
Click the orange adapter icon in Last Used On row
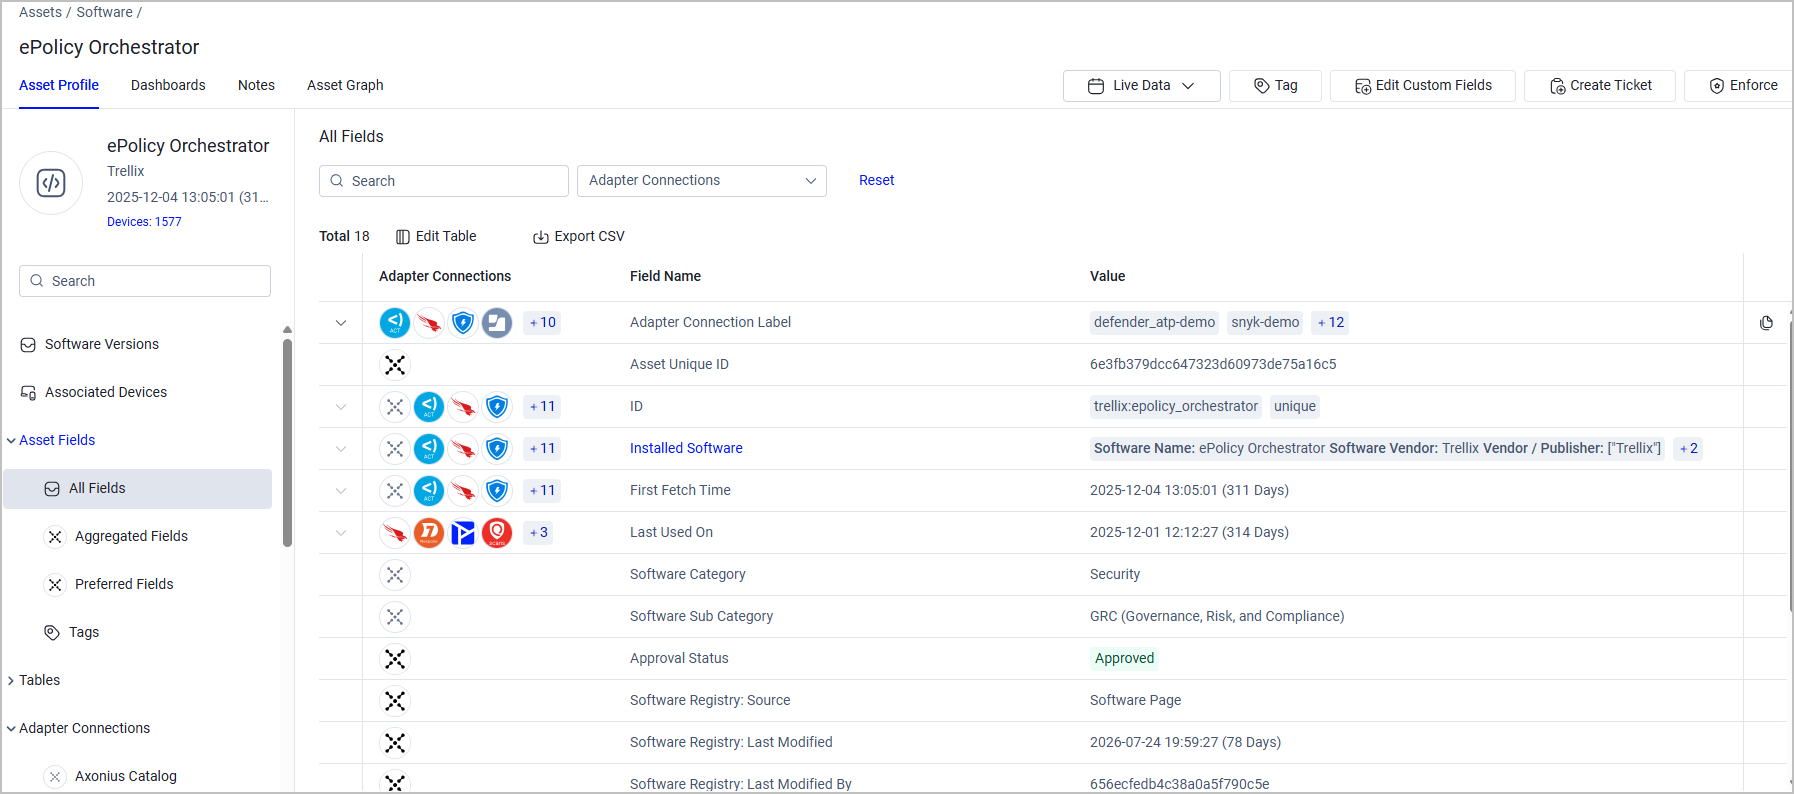coord(429,533)
